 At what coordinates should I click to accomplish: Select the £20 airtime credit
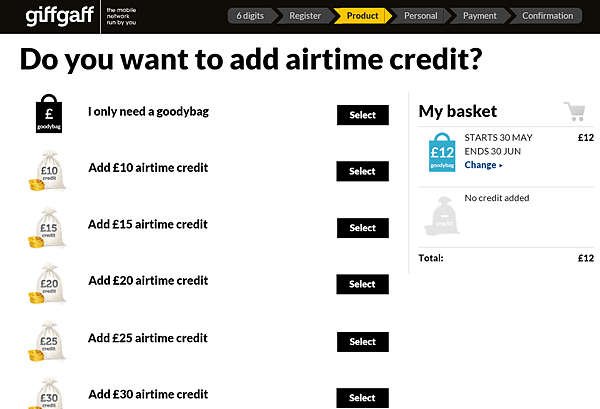pos(362,284)
